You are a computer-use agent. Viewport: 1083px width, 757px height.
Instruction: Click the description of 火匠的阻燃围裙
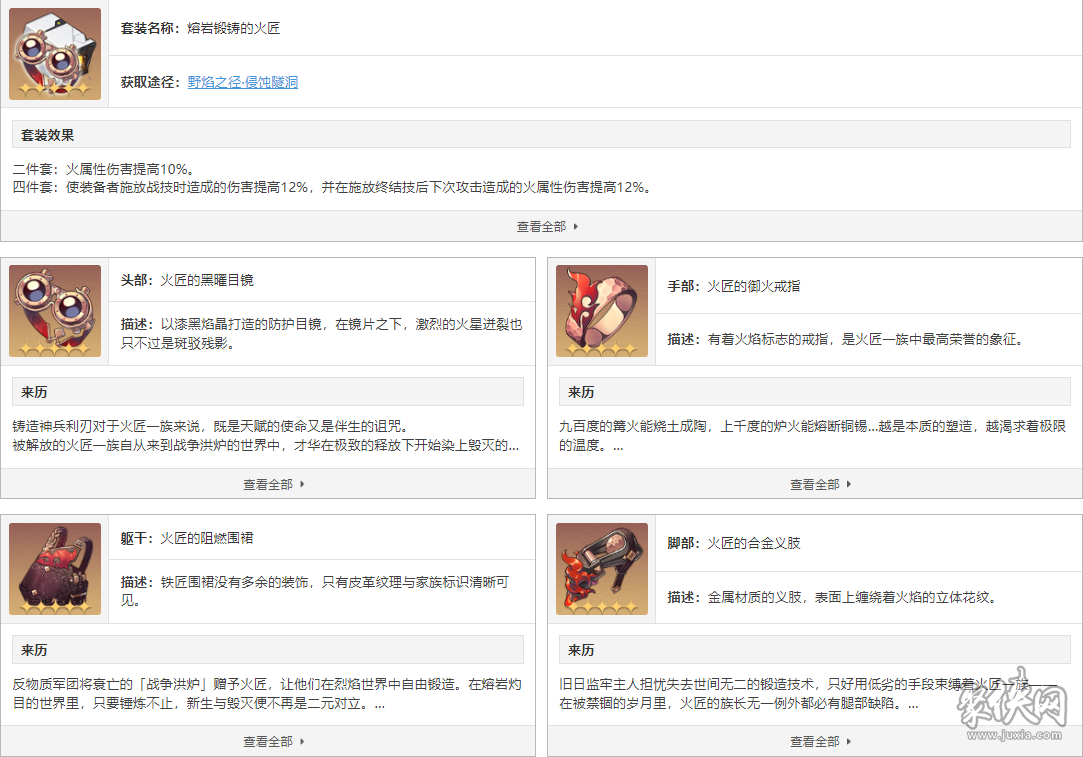tap(315, 591)
